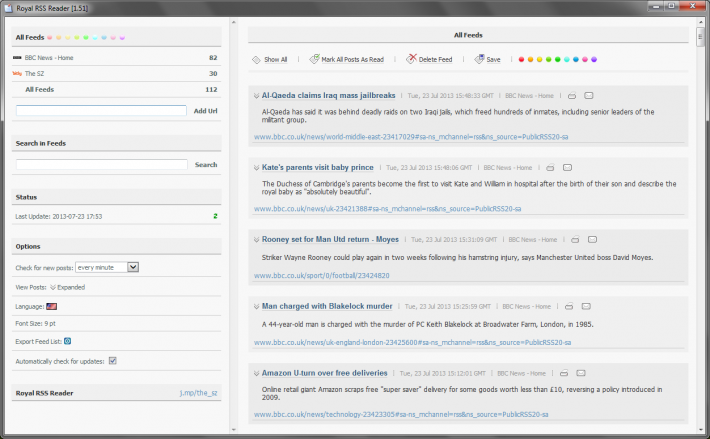Email the Rooney set for Man Utd post
Image resolution: width=710 pixels, height=439 pixels.
pos(592,239)
